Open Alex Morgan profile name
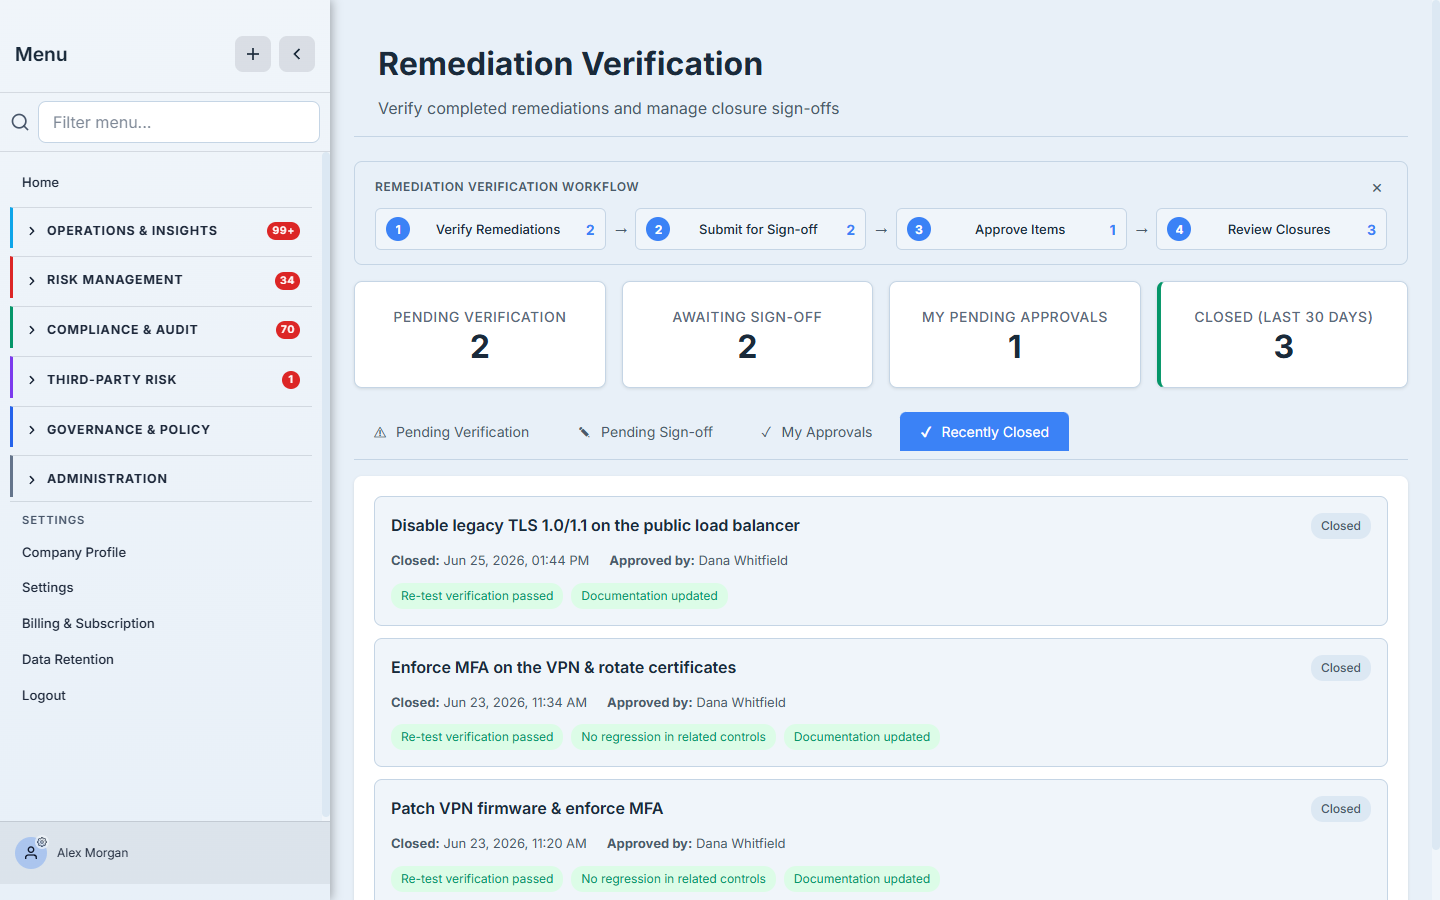1440x900 pixels. click(x=93, y=853)
